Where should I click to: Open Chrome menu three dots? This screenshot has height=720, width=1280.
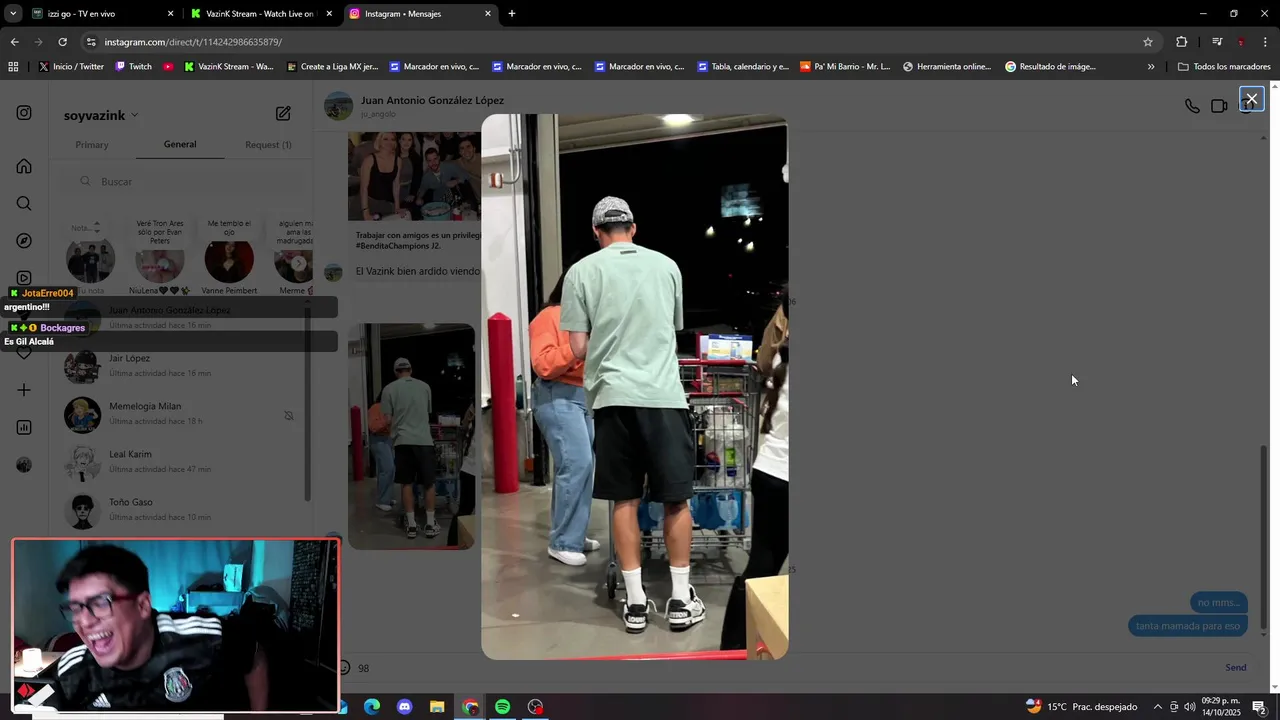coord(1265,42)
